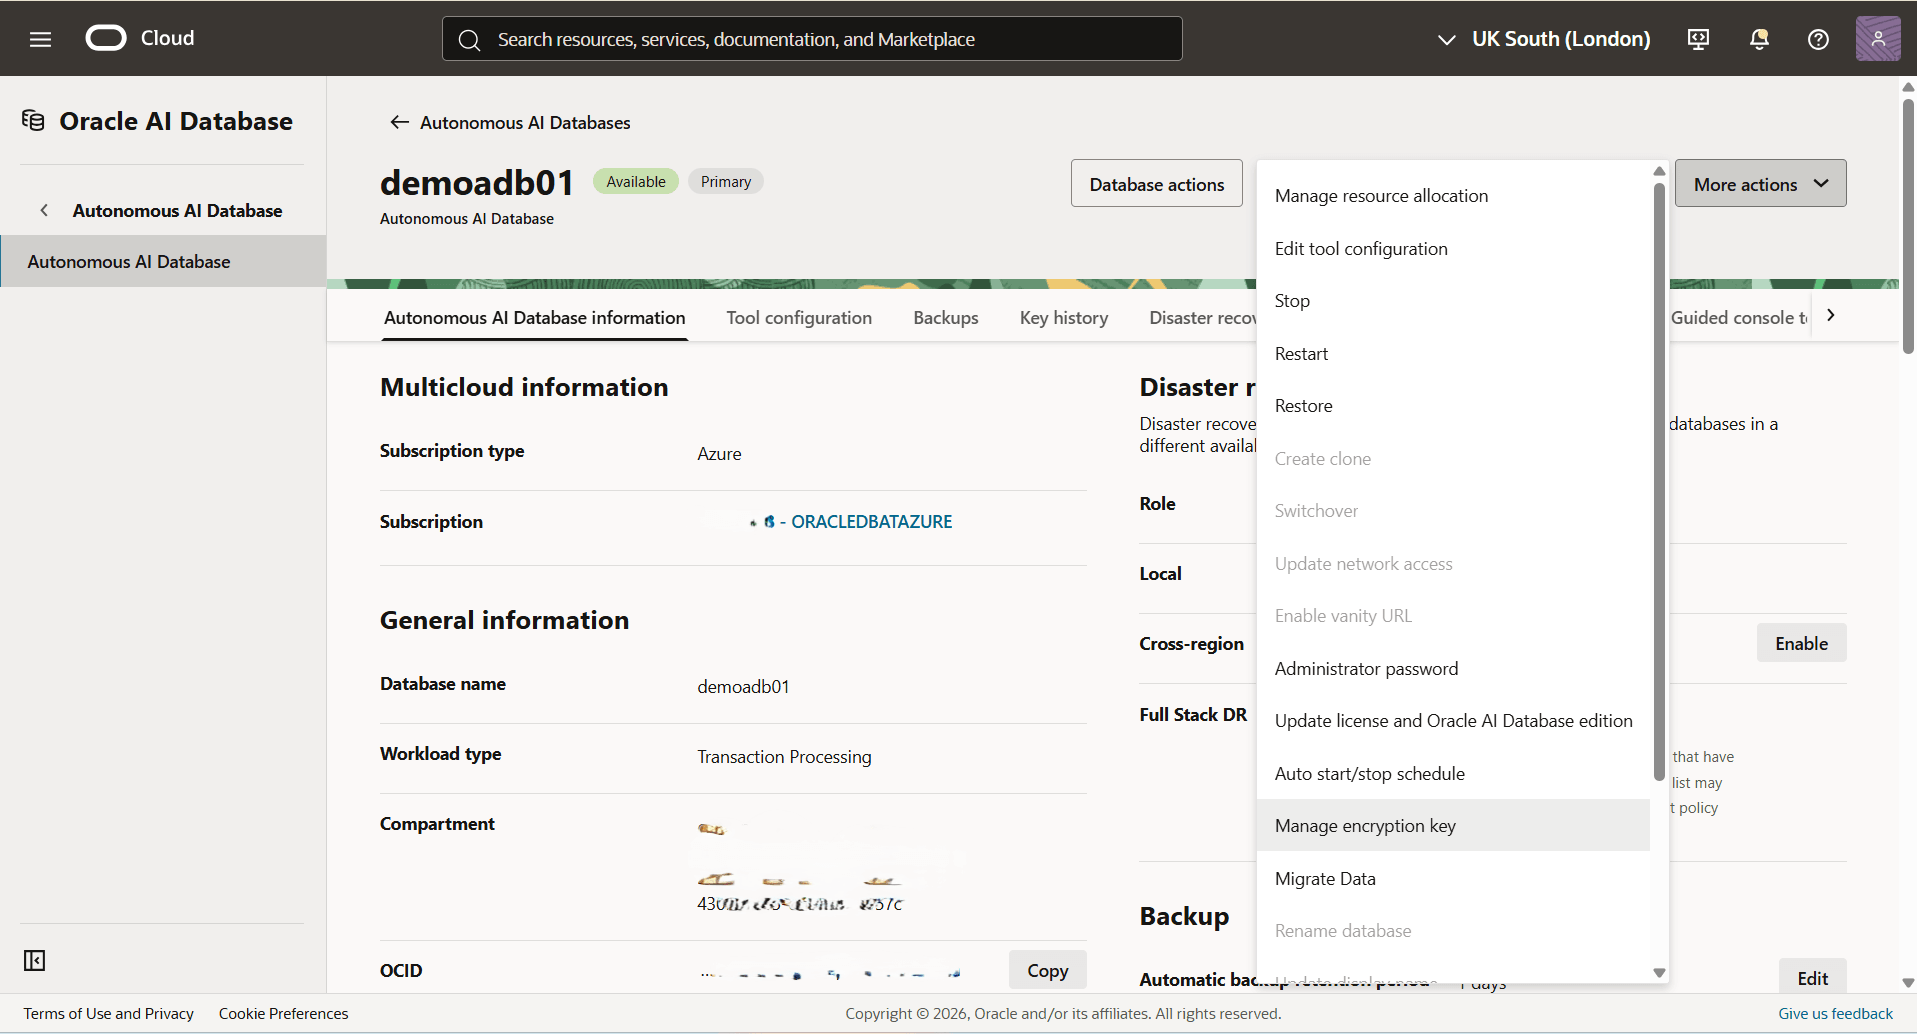Screen dimensions: 1917x1034
Task: Open the UK South region selector
Action: (1543, 39)
